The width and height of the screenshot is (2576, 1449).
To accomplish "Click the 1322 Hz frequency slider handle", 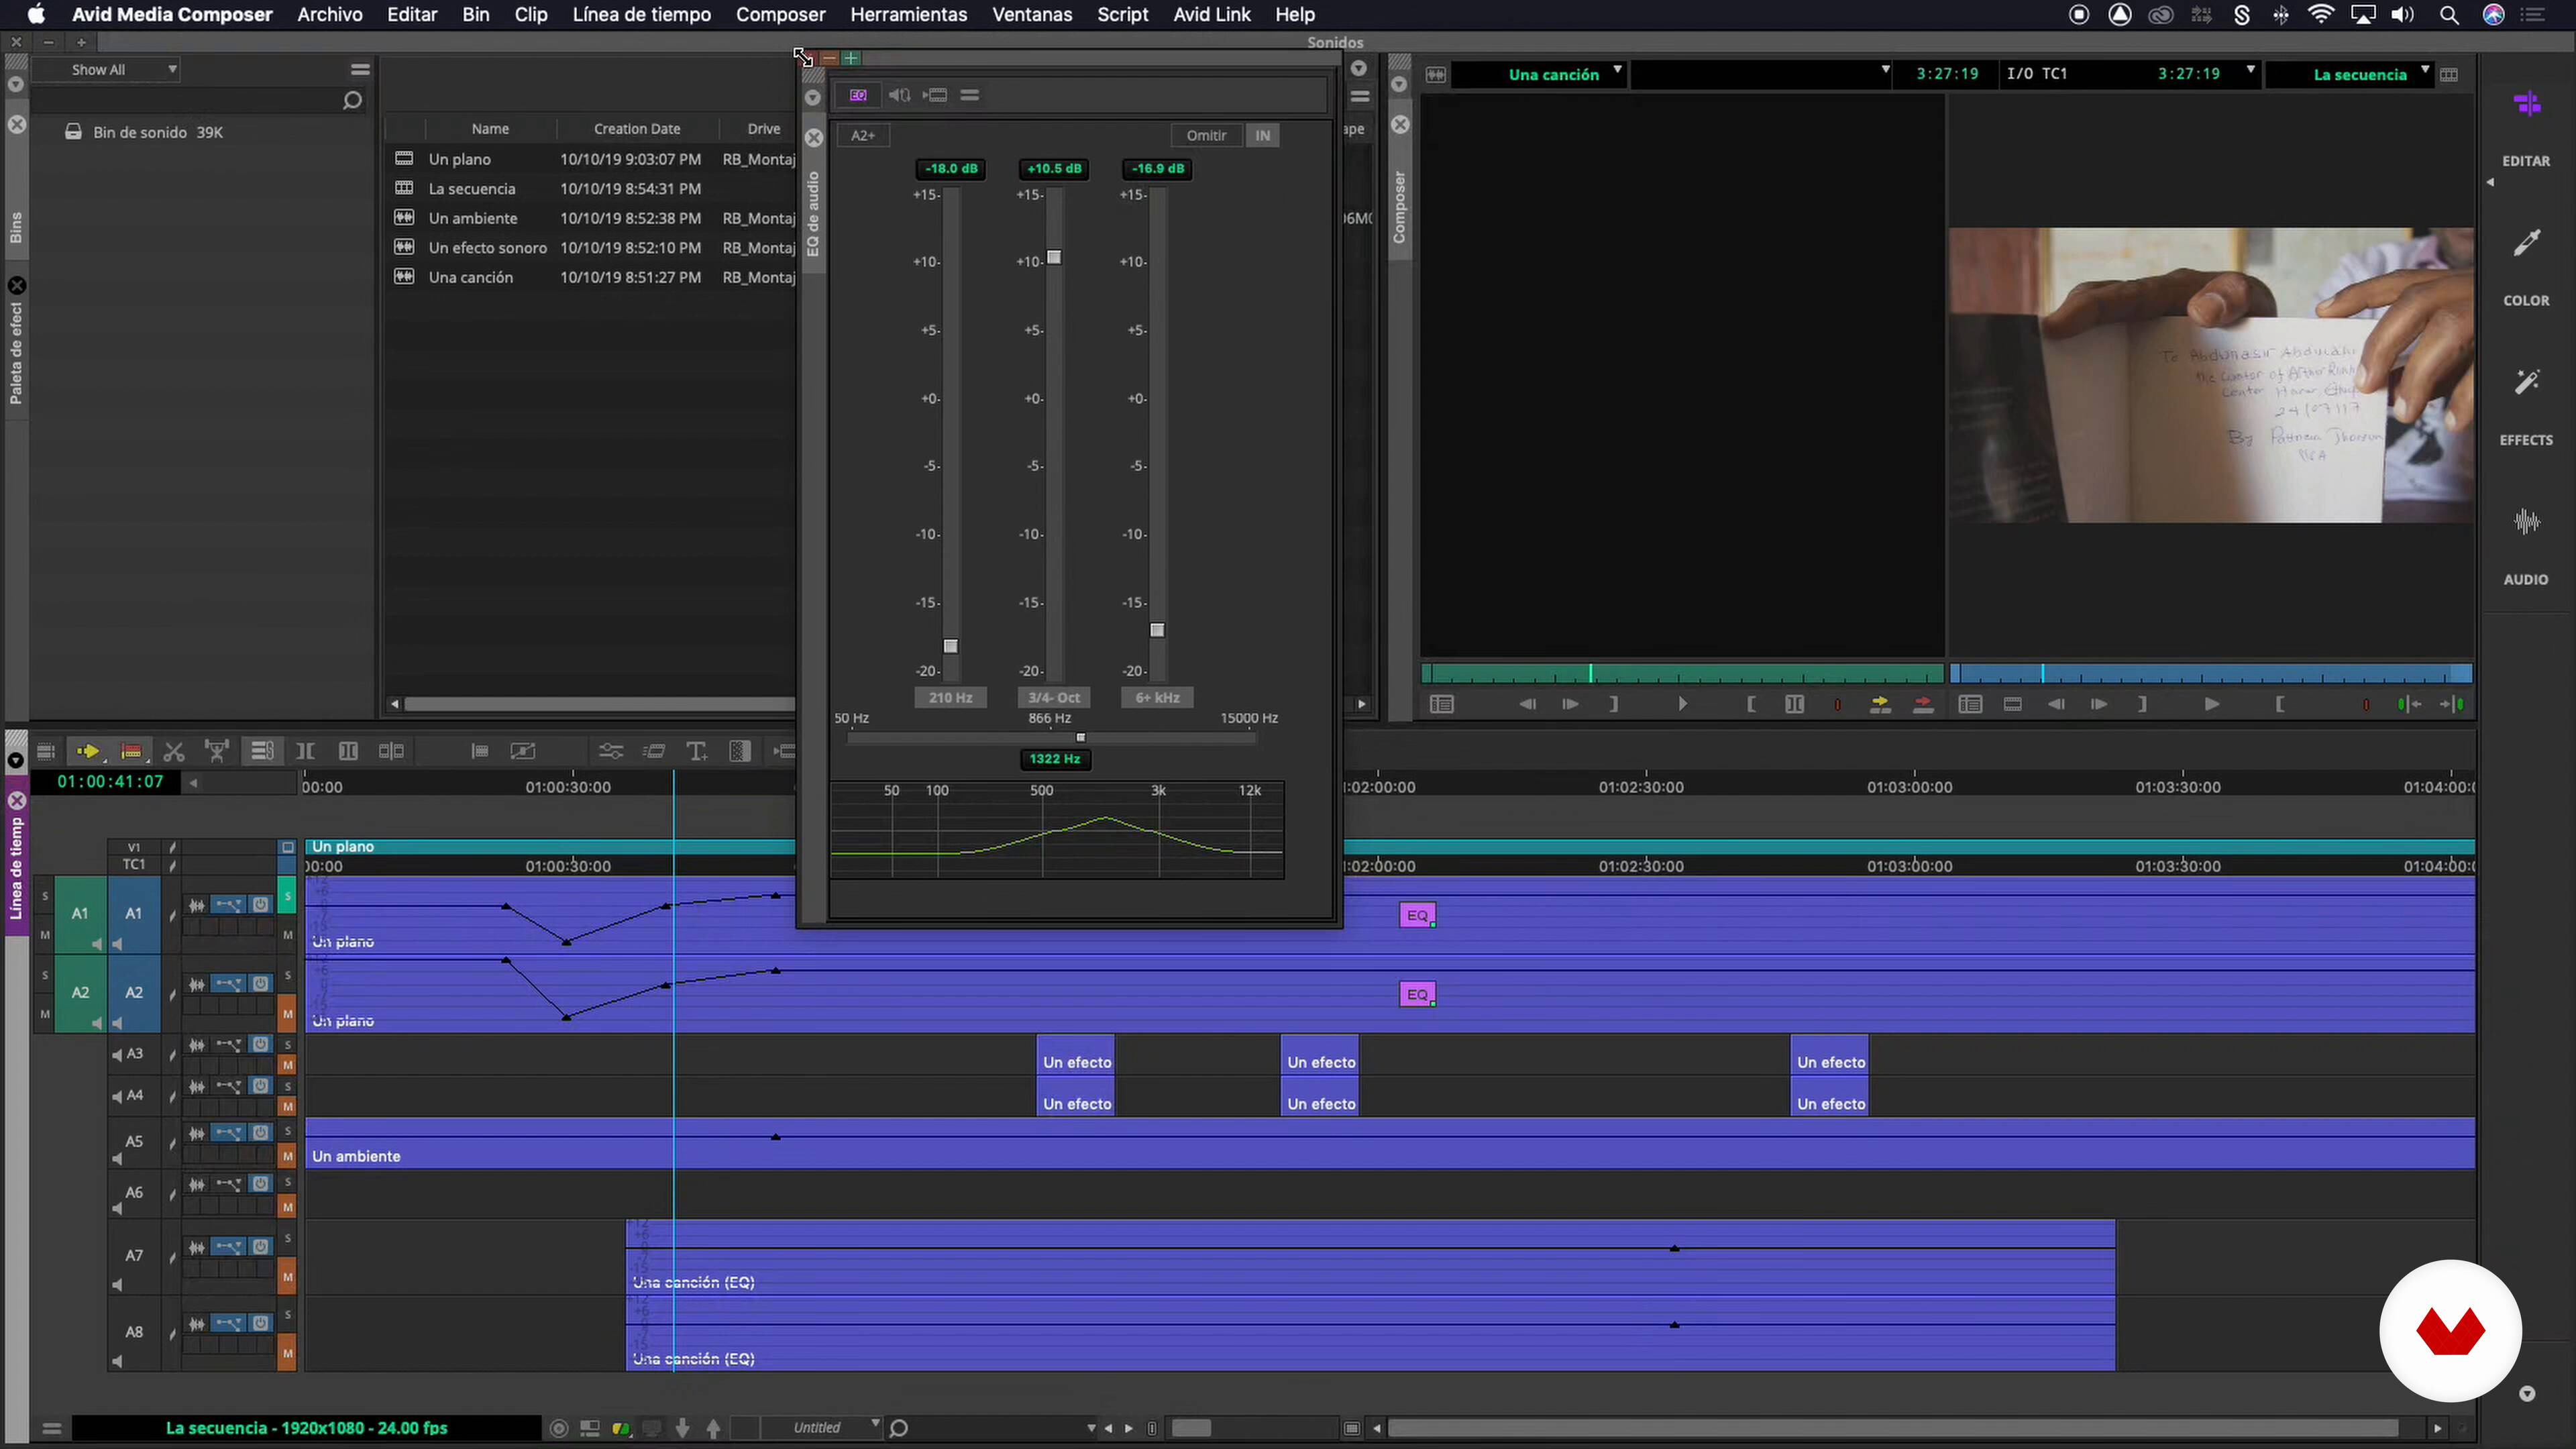I will tap(1080, 737).
